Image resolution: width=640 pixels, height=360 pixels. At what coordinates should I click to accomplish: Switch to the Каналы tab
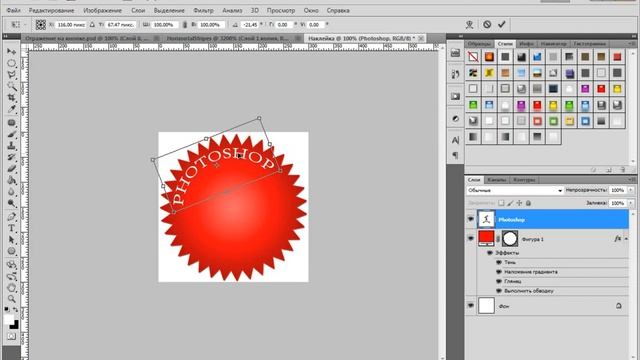(497, 180)
